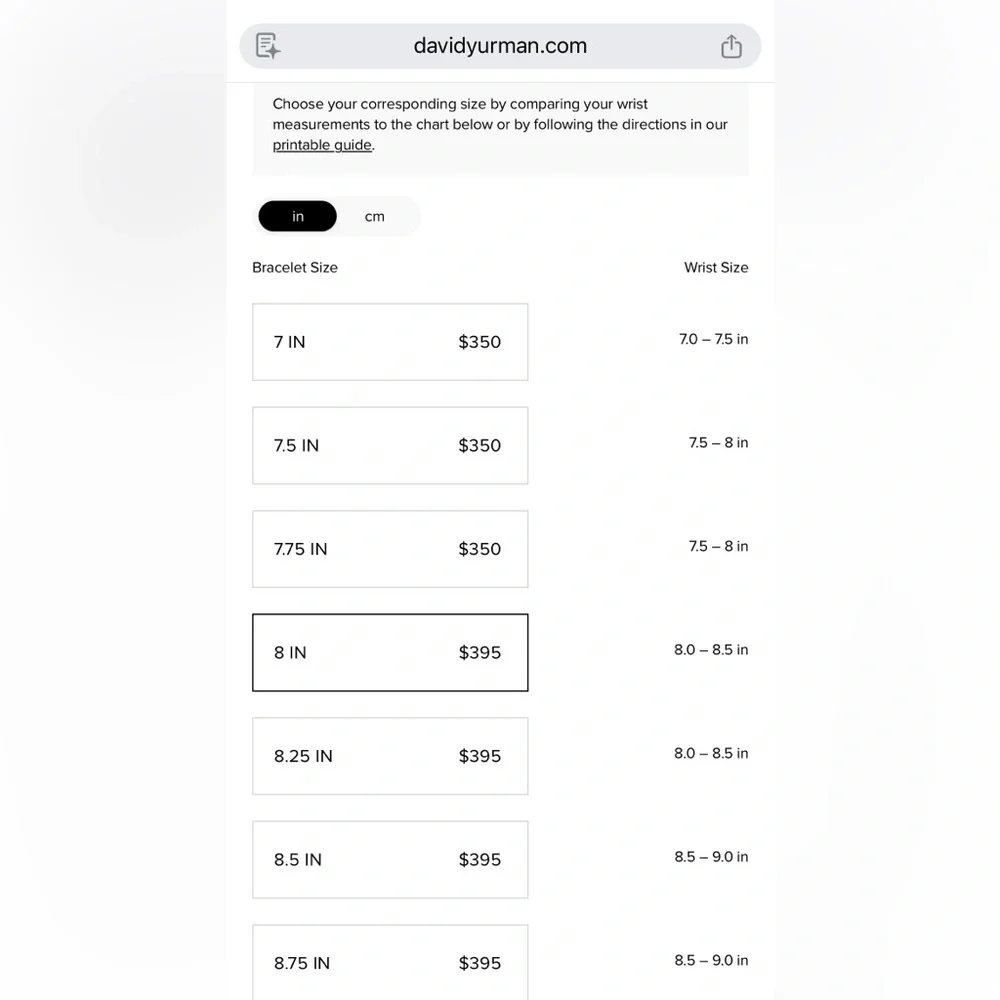Click the davidyurman.com address field
This screenshot has width=1000, height=1000.
coord(500,46)
